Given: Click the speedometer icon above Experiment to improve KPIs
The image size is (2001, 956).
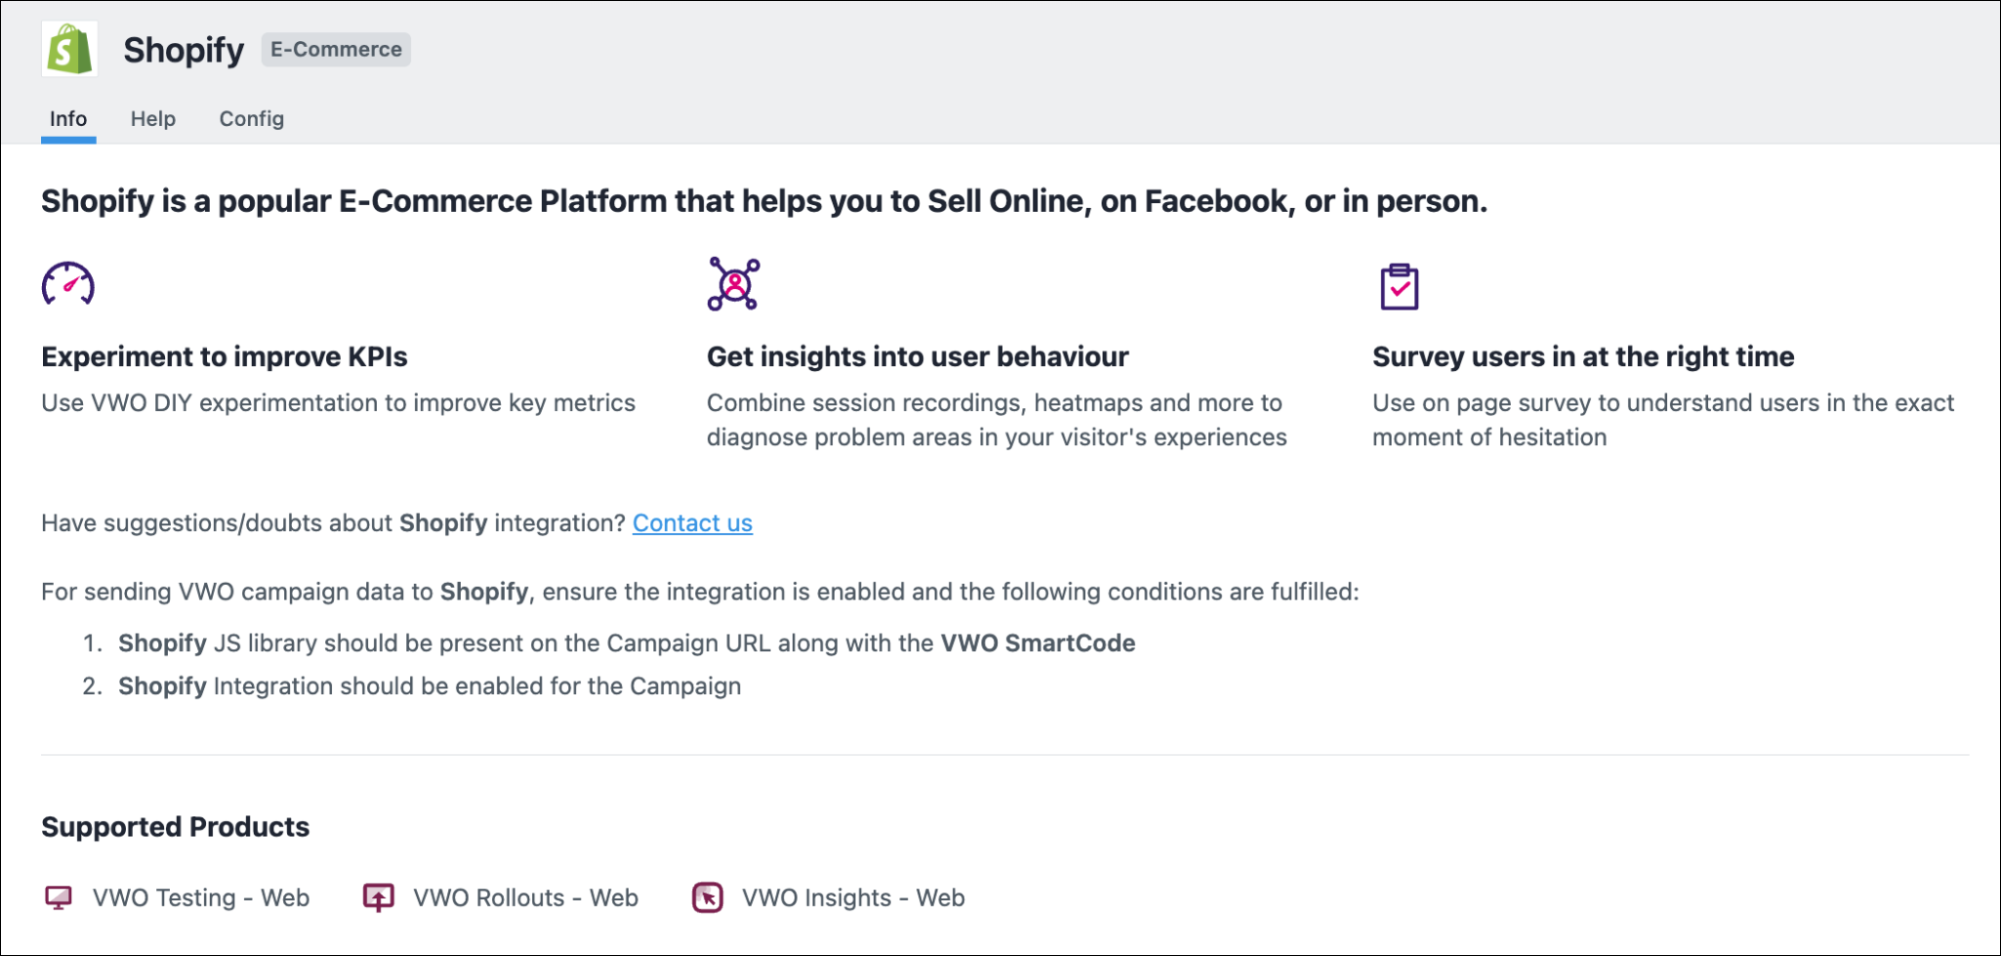Looking at the screenshot, I should click(68, 284).
